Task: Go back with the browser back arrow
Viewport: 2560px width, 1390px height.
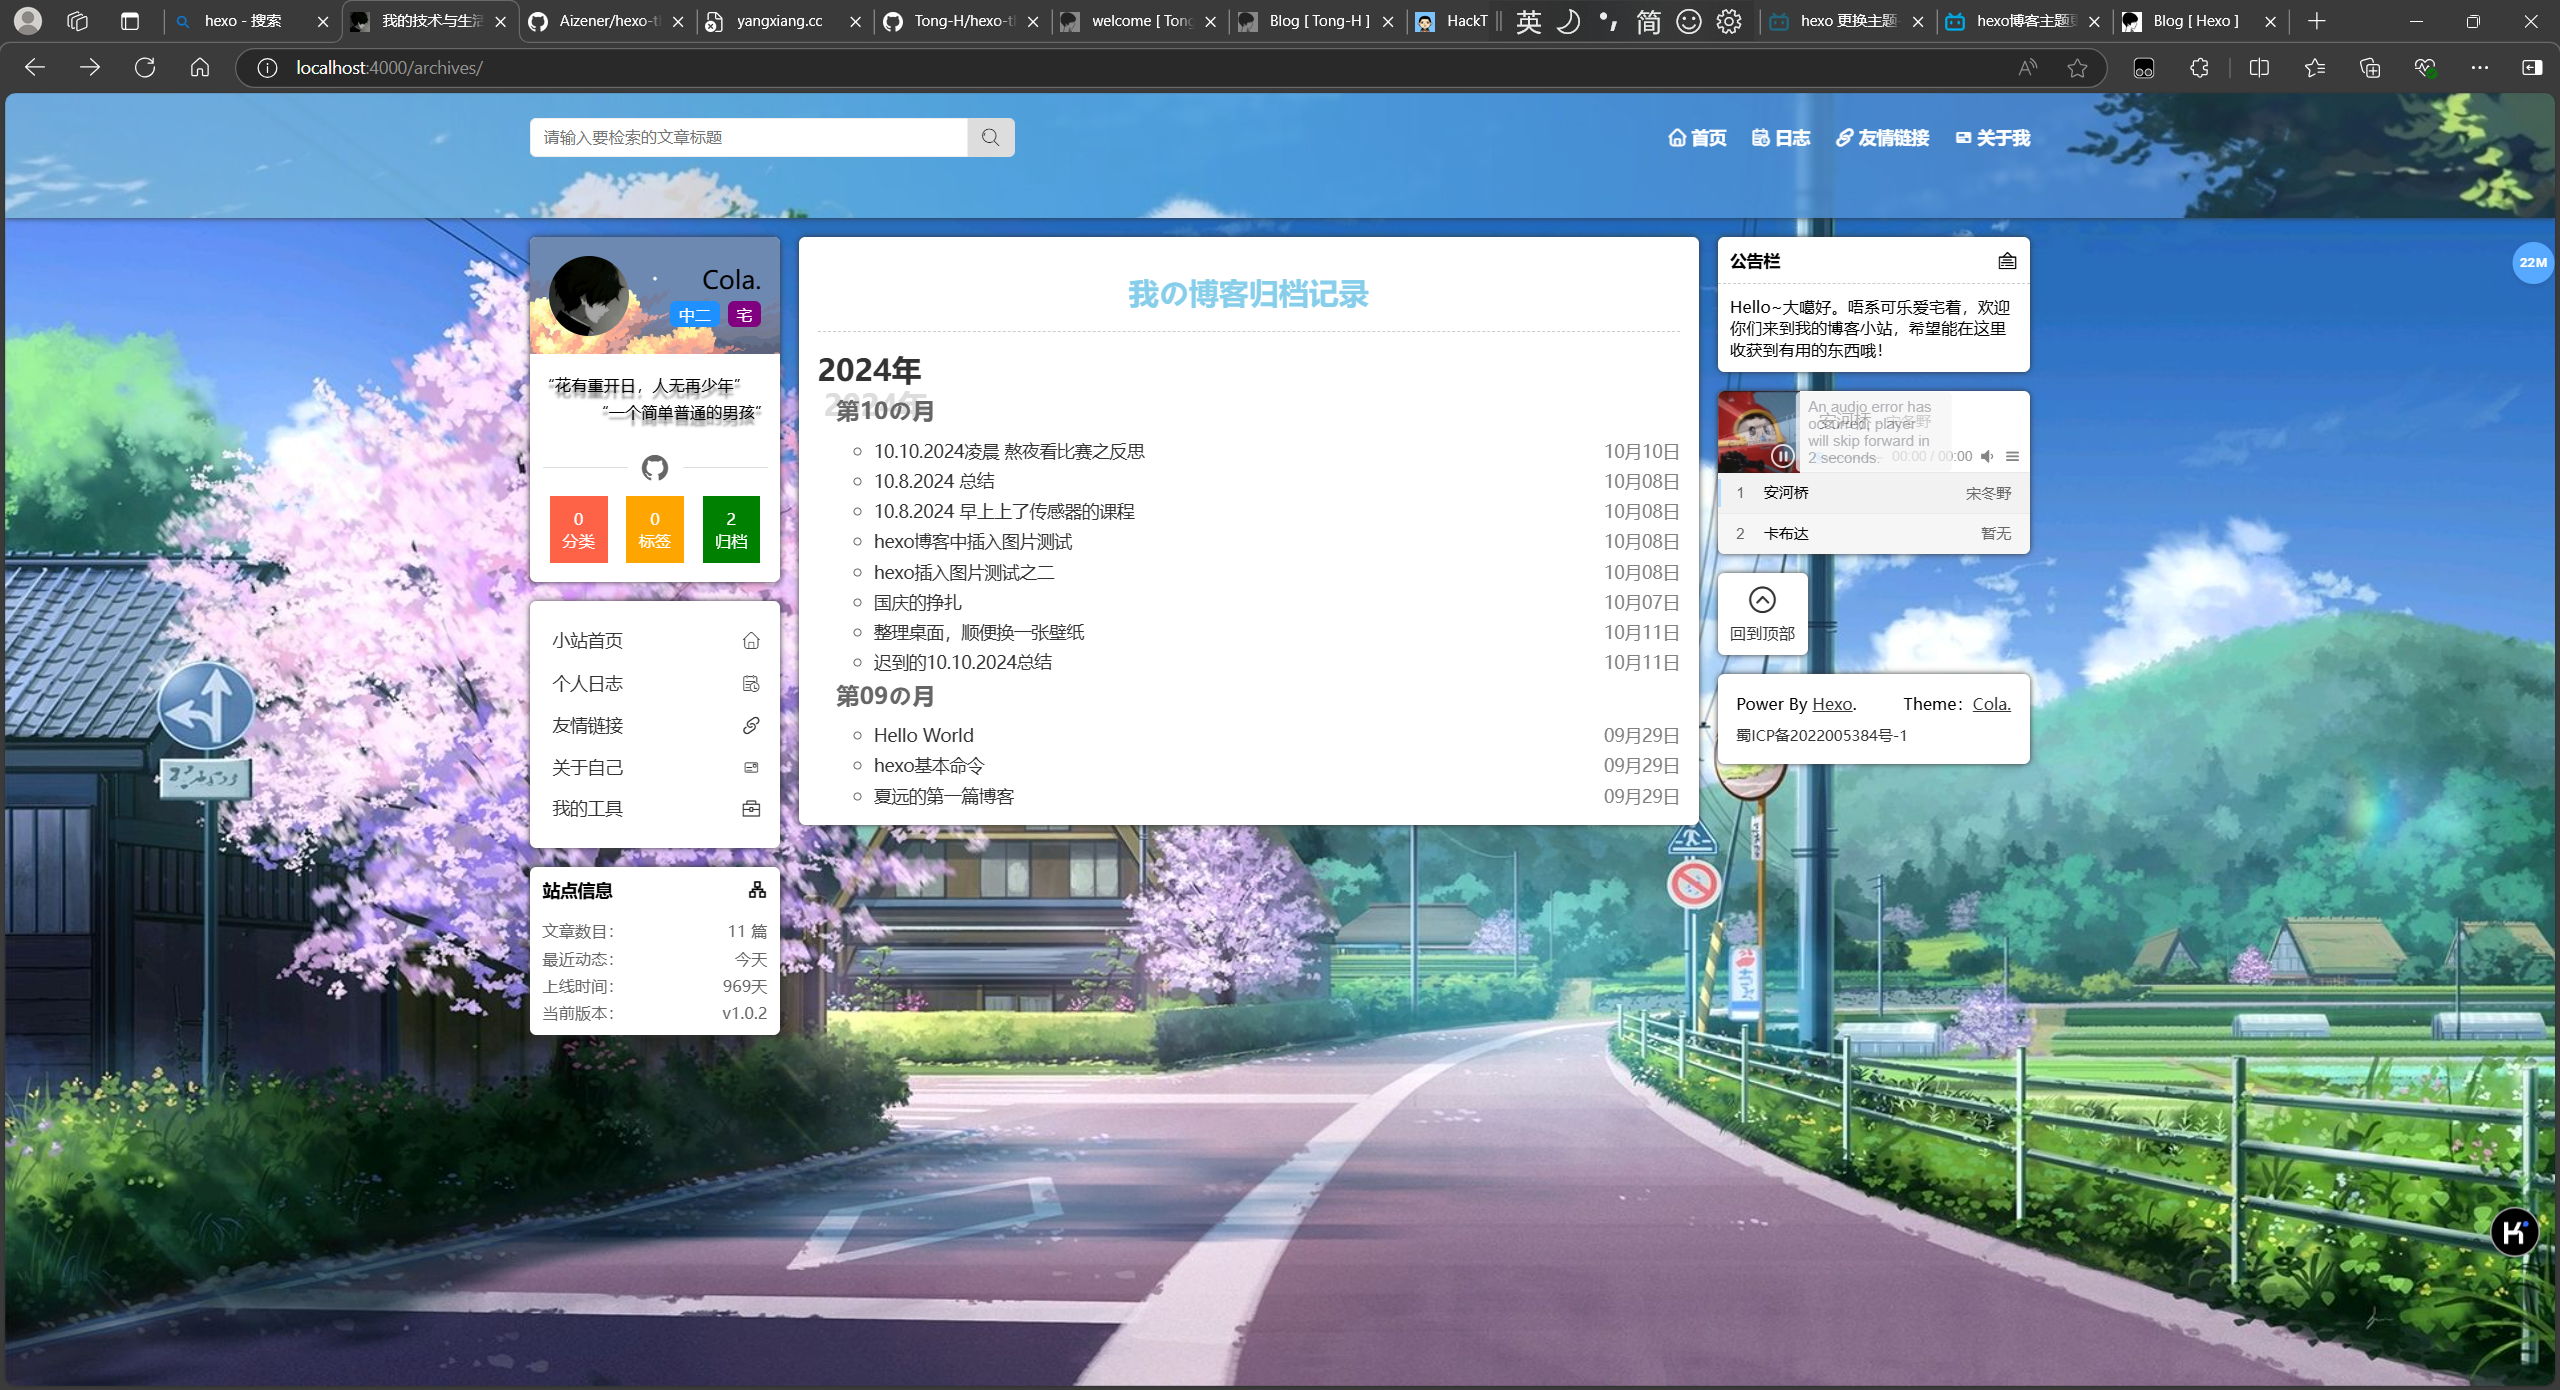Action: [35, 67]
